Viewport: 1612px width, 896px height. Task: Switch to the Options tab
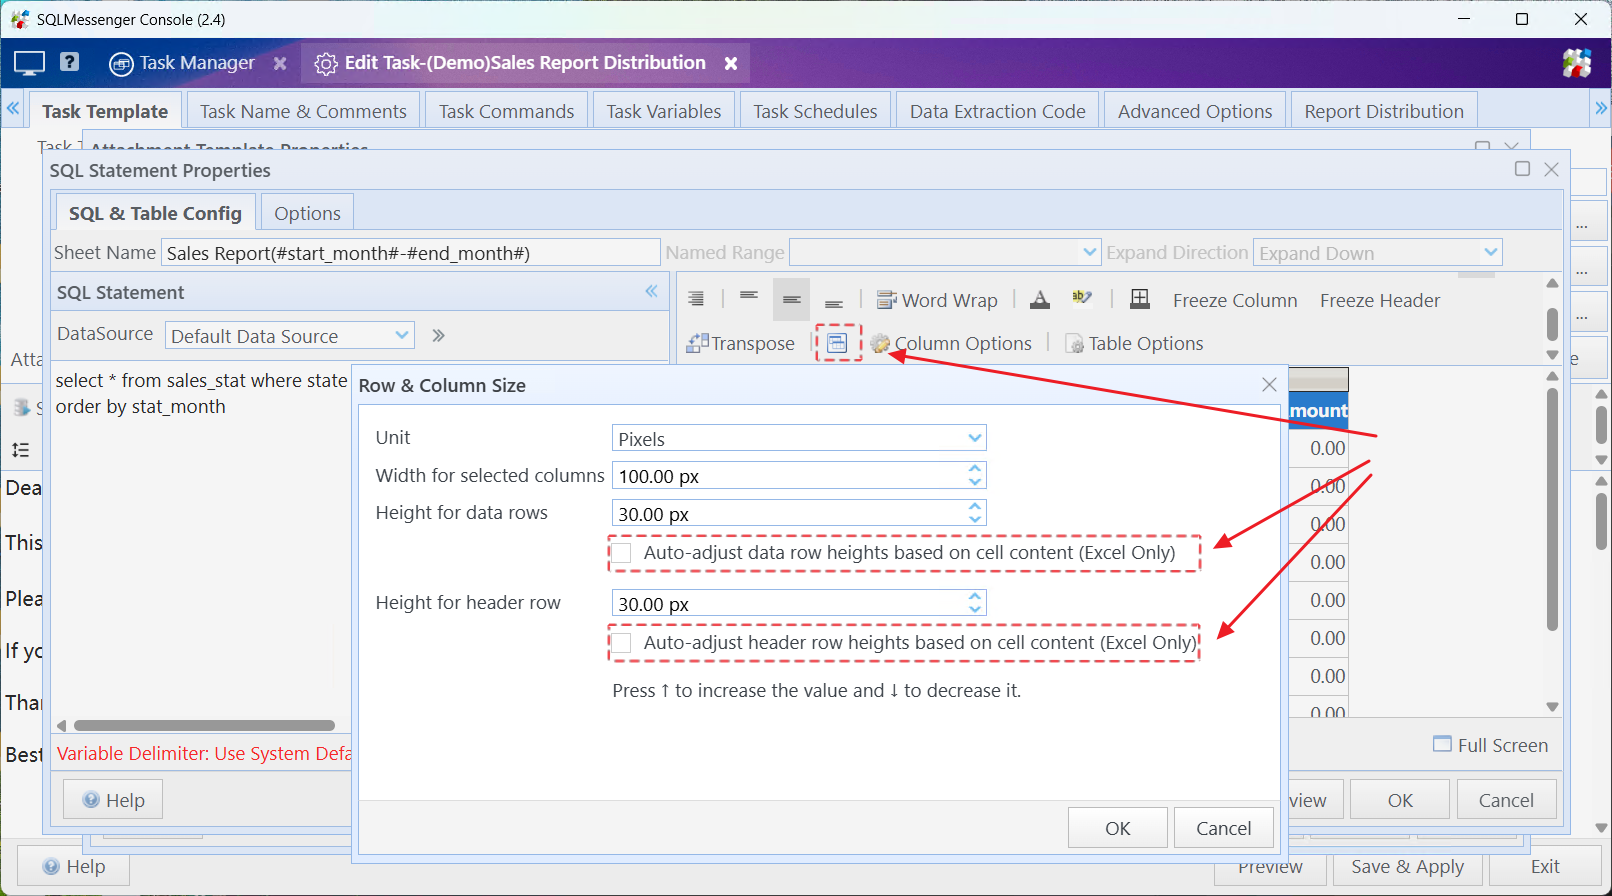(307, 213)
